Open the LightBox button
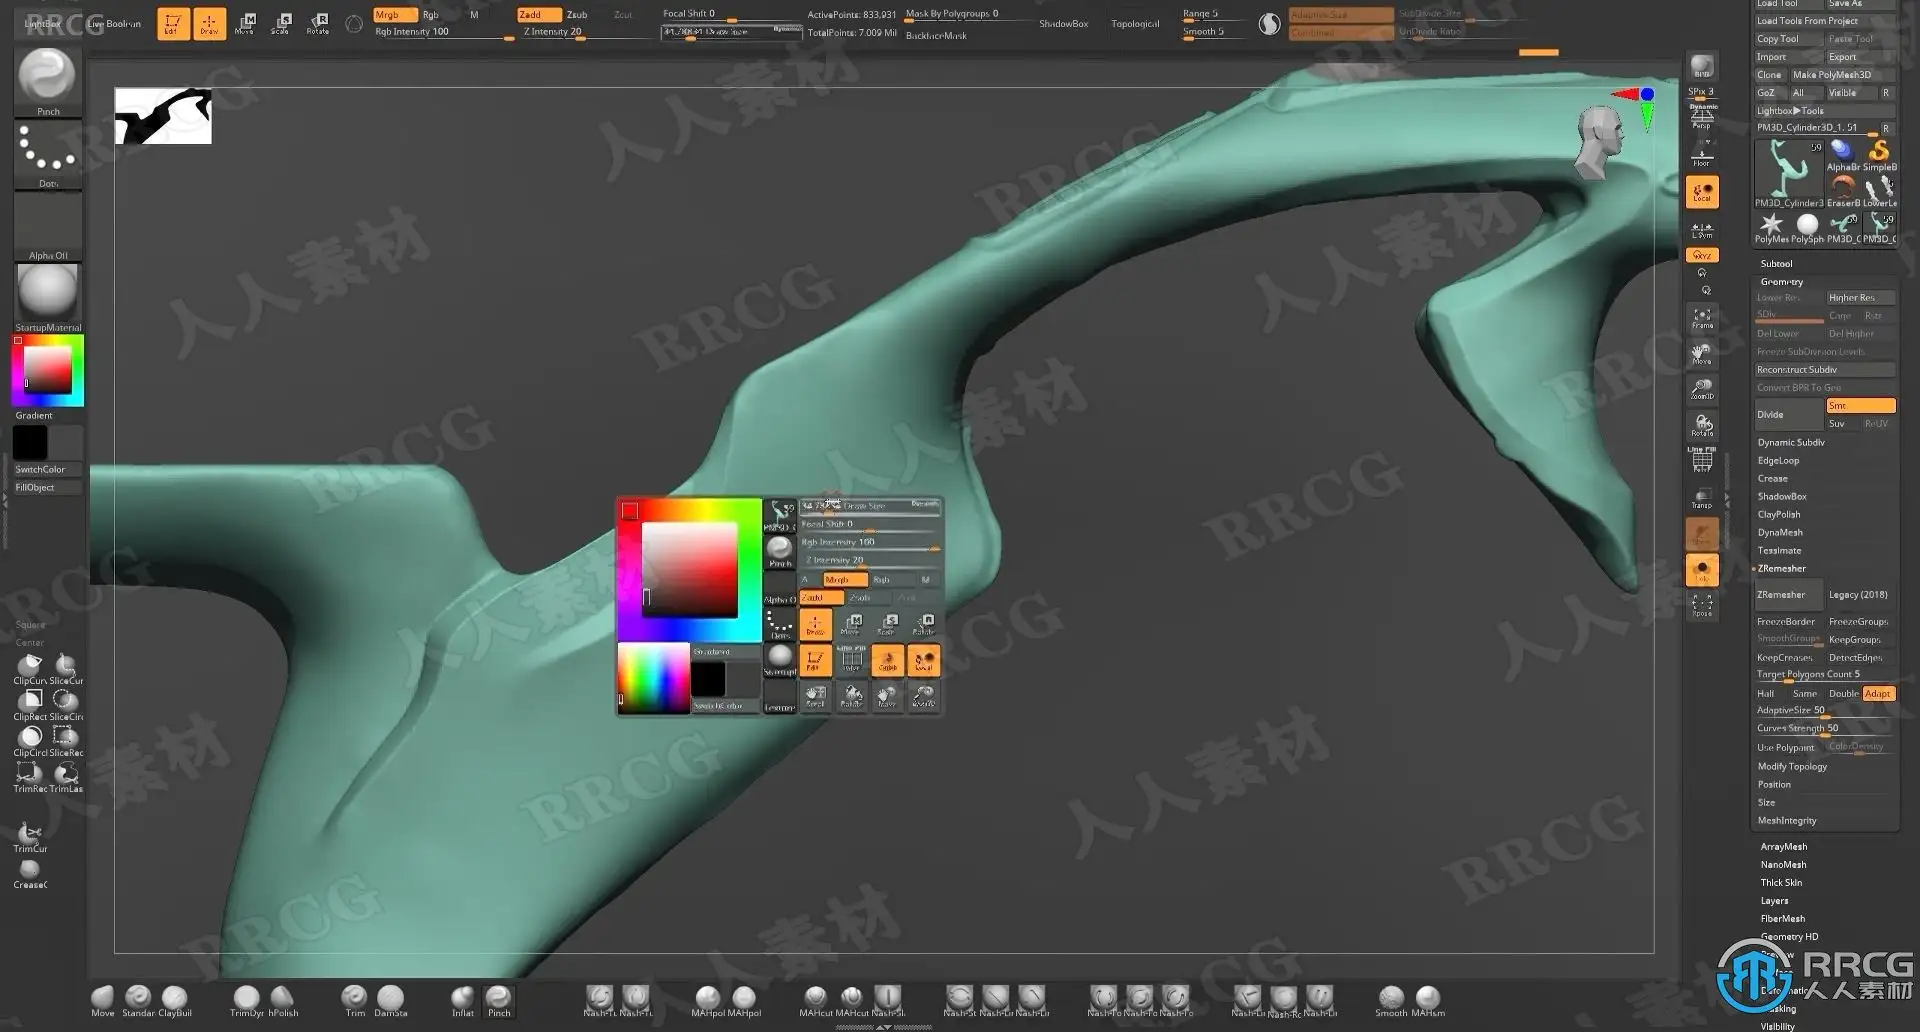Image resolution: width=1920 pixels, height=1032 pixels. pyautogui.click(x=42, y=23)
